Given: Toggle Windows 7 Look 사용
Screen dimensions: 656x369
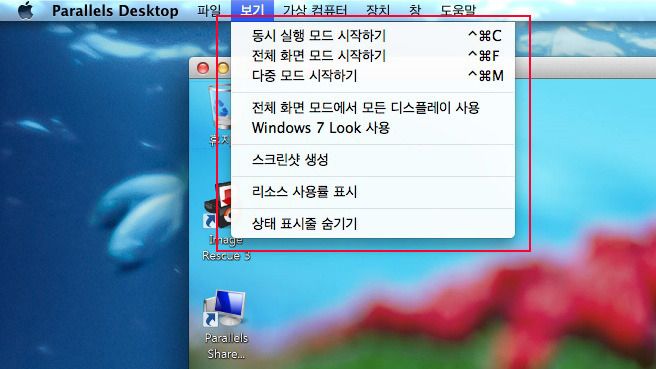Looking at the screenshot, I should pos(373,128).
